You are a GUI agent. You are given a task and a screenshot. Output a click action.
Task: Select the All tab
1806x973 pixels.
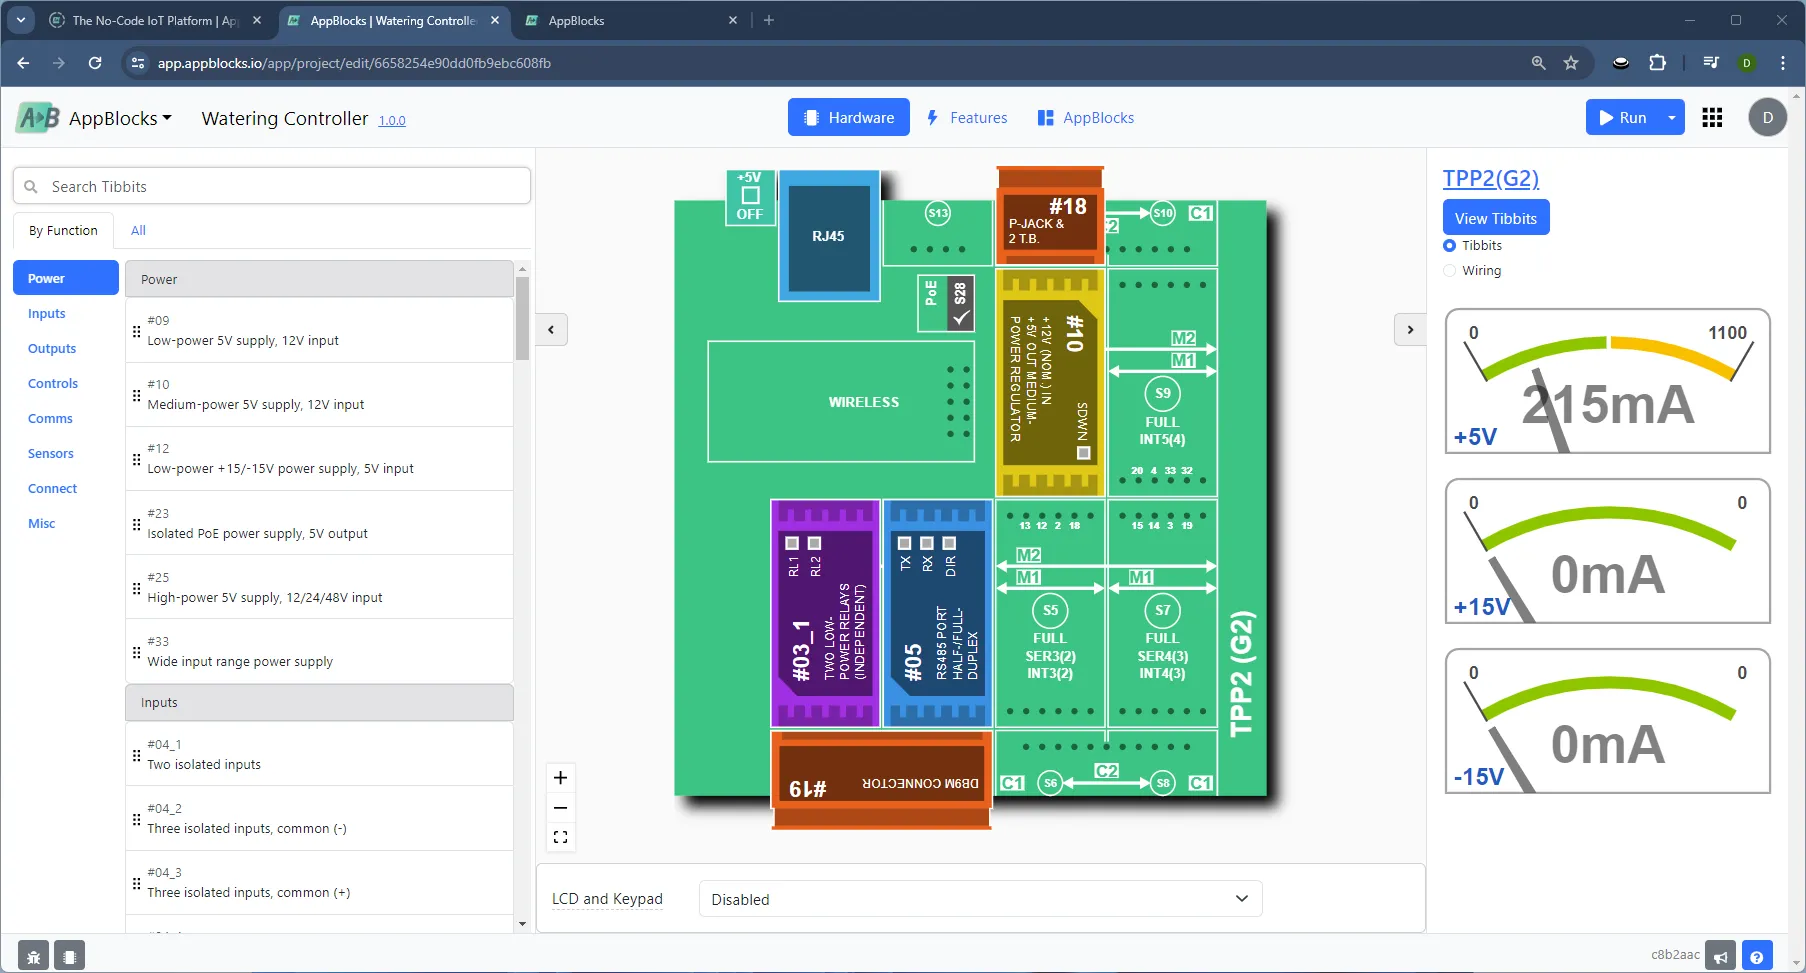click(x=138, y=231)
